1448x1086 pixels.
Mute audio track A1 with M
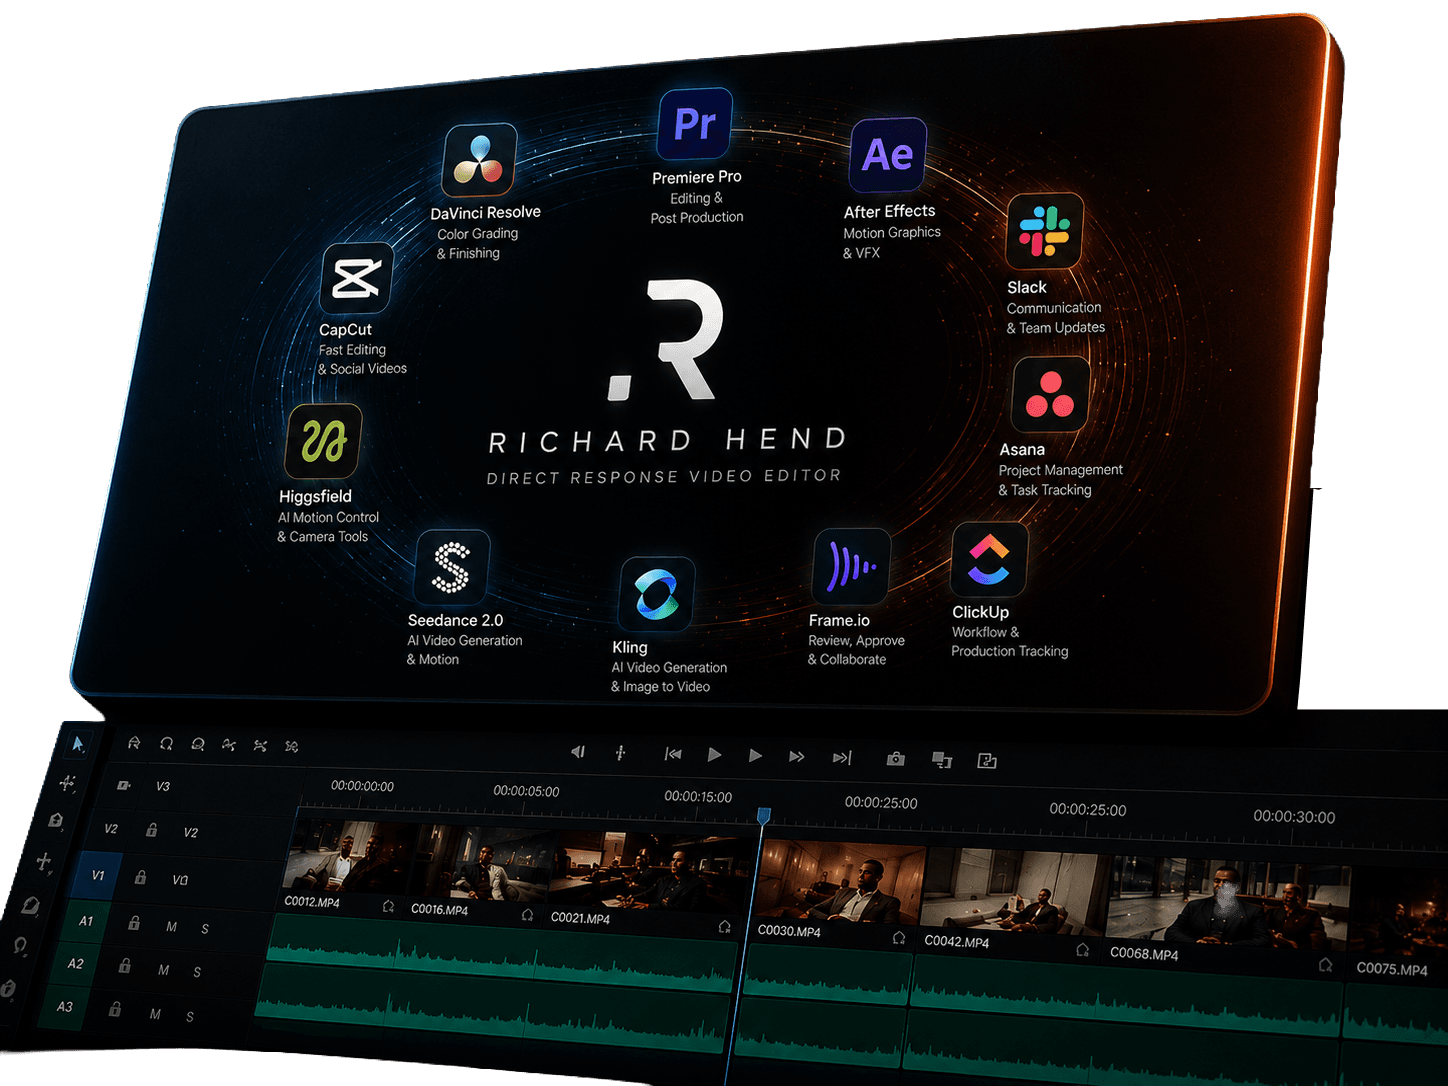click(171, 927)
